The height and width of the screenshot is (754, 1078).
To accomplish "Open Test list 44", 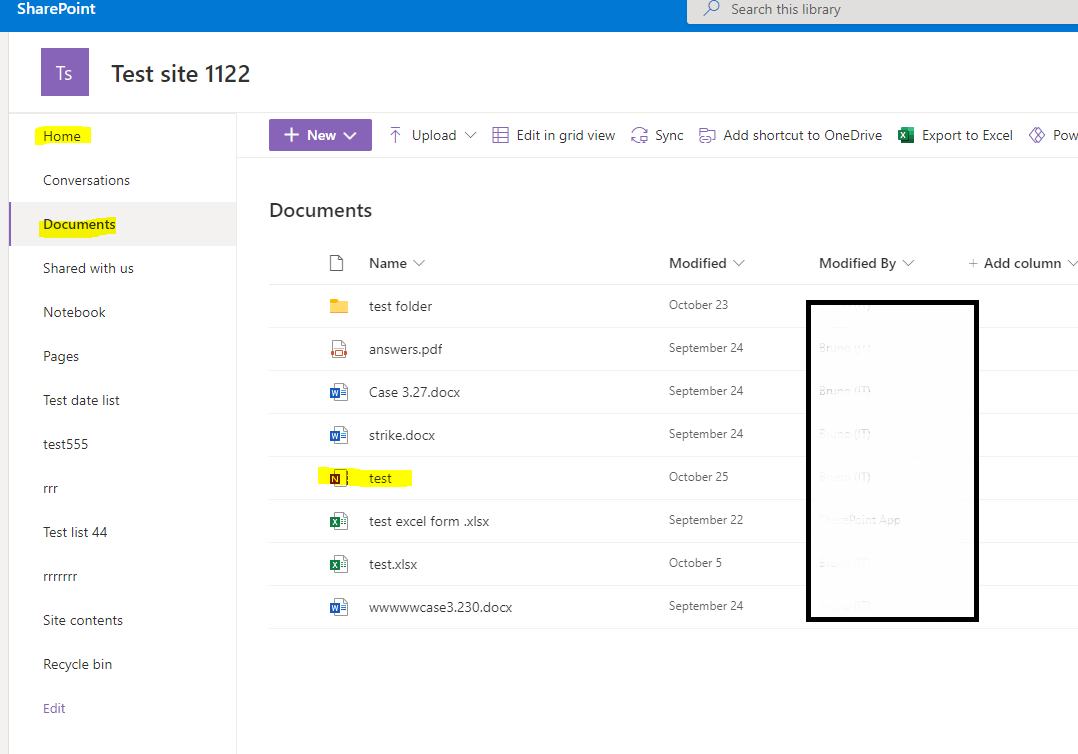I will click(x=75, y=532).
